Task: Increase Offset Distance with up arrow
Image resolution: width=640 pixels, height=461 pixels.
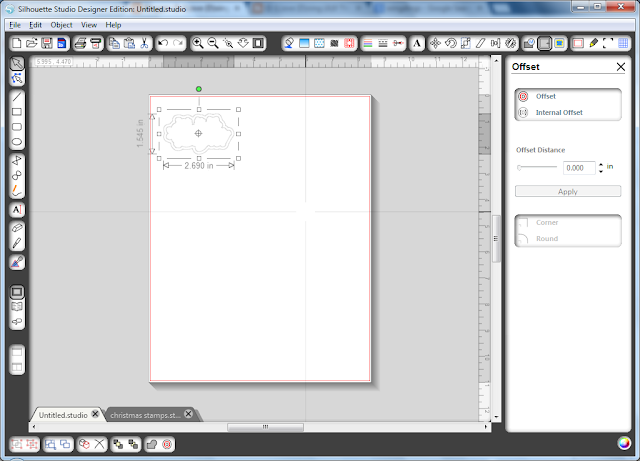Action: coord(601,165)
